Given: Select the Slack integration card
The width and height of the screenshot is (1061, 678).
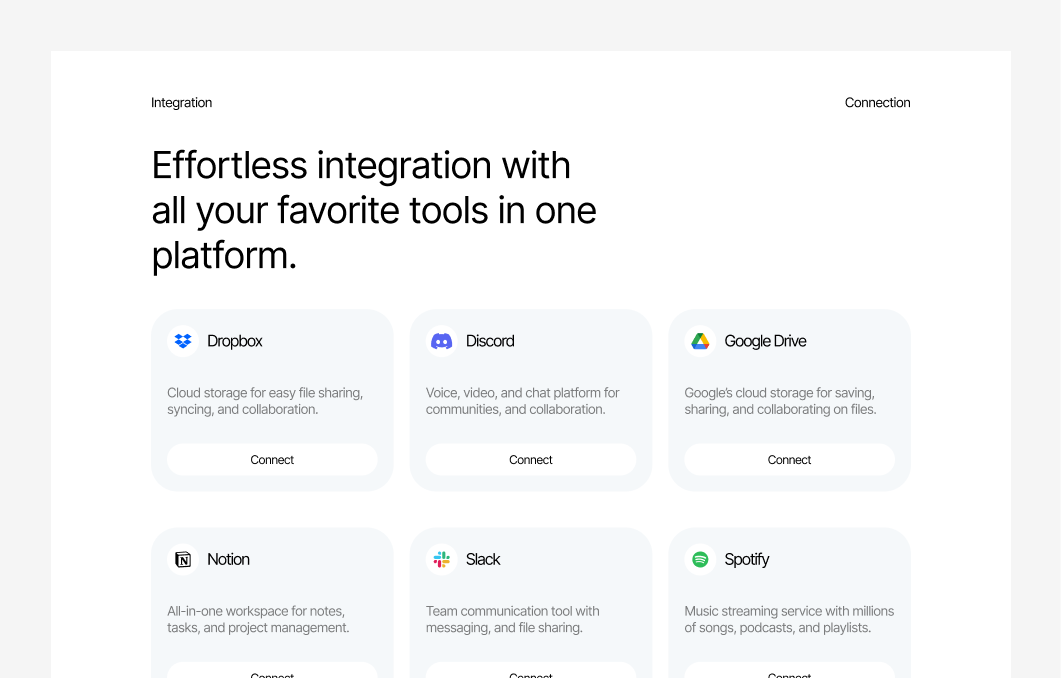Looking at the screenshot, I should click(x=530, y=600).
